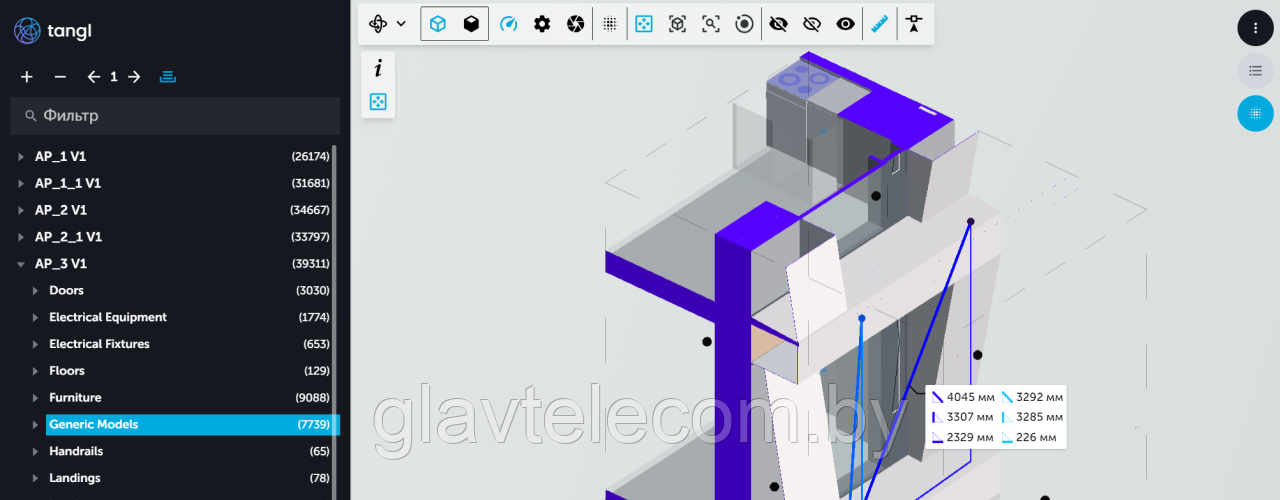Open the three-dot options menu
The width and height of the screenshot is (1280, 500).
(x=1256, y=28)
